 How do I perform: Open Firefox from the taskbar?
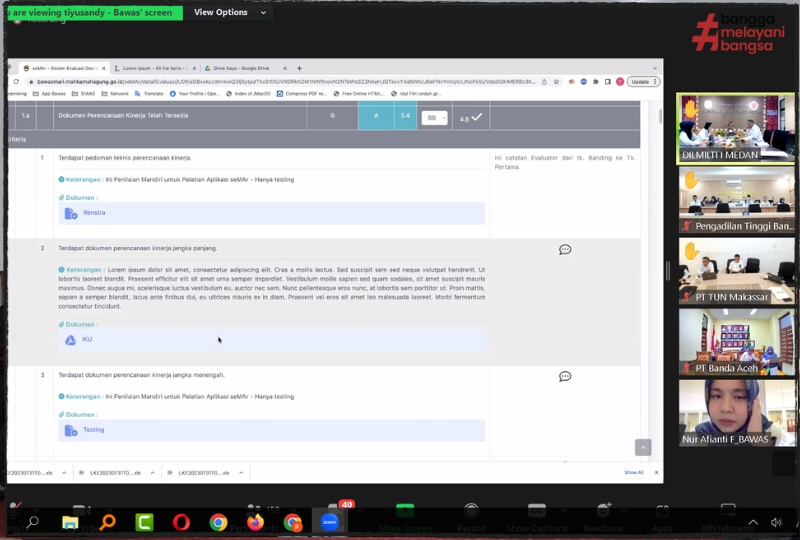pyautogui.click(x=255, y=522)
